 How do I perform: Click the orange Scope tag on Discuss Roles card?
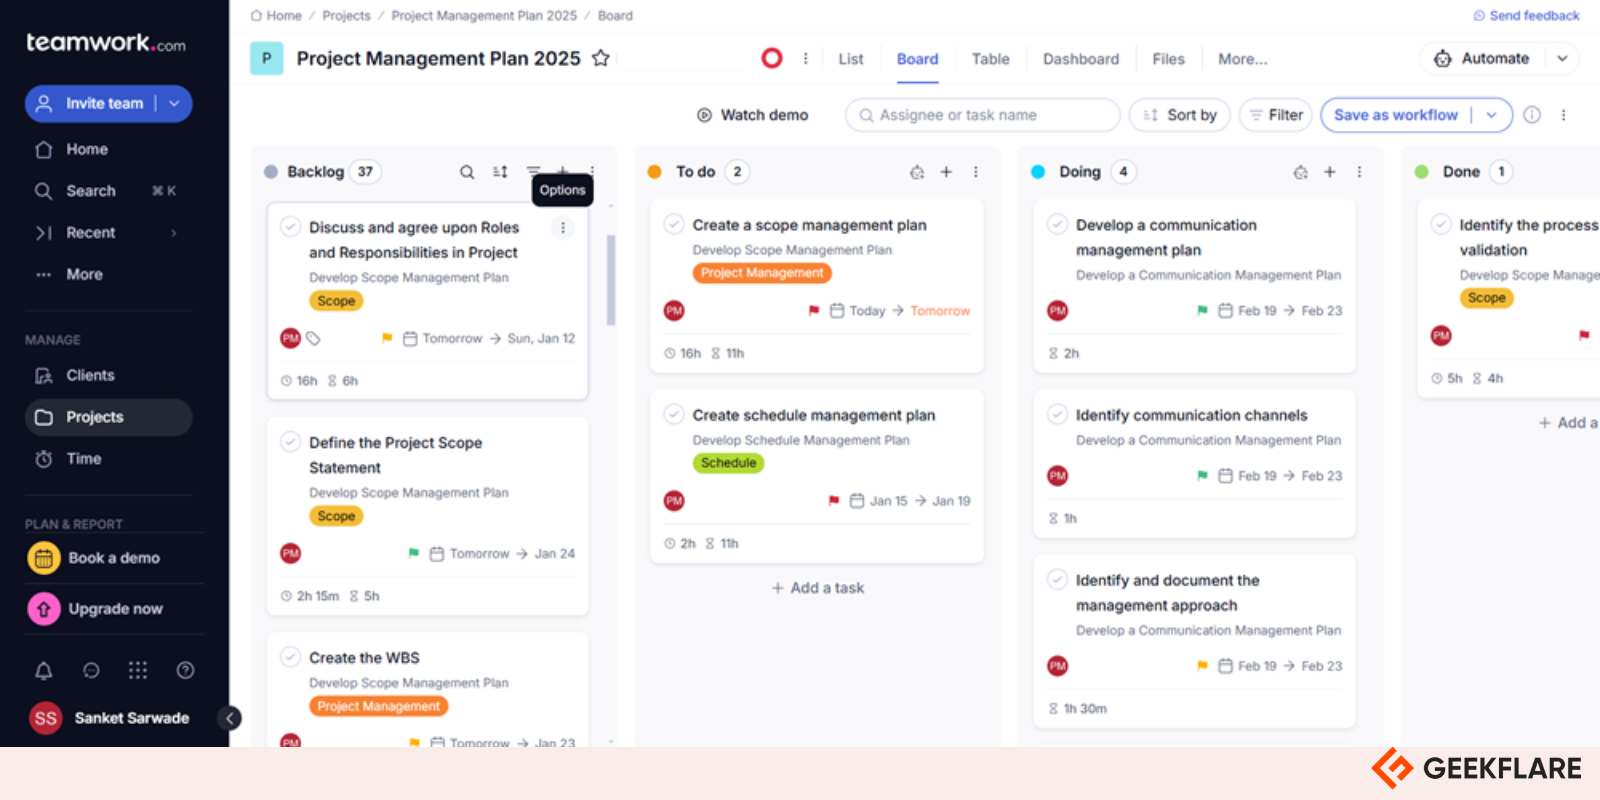click(x=336, y=301)
